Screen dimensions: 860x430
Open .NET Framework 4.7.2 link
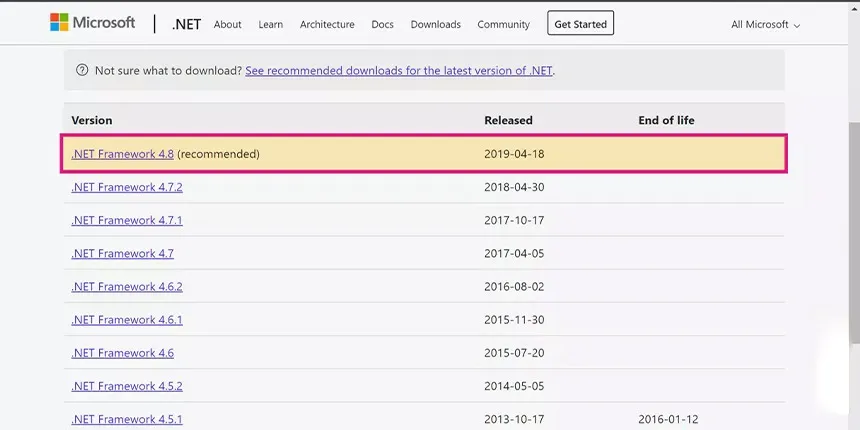click(x=127, y=187)
